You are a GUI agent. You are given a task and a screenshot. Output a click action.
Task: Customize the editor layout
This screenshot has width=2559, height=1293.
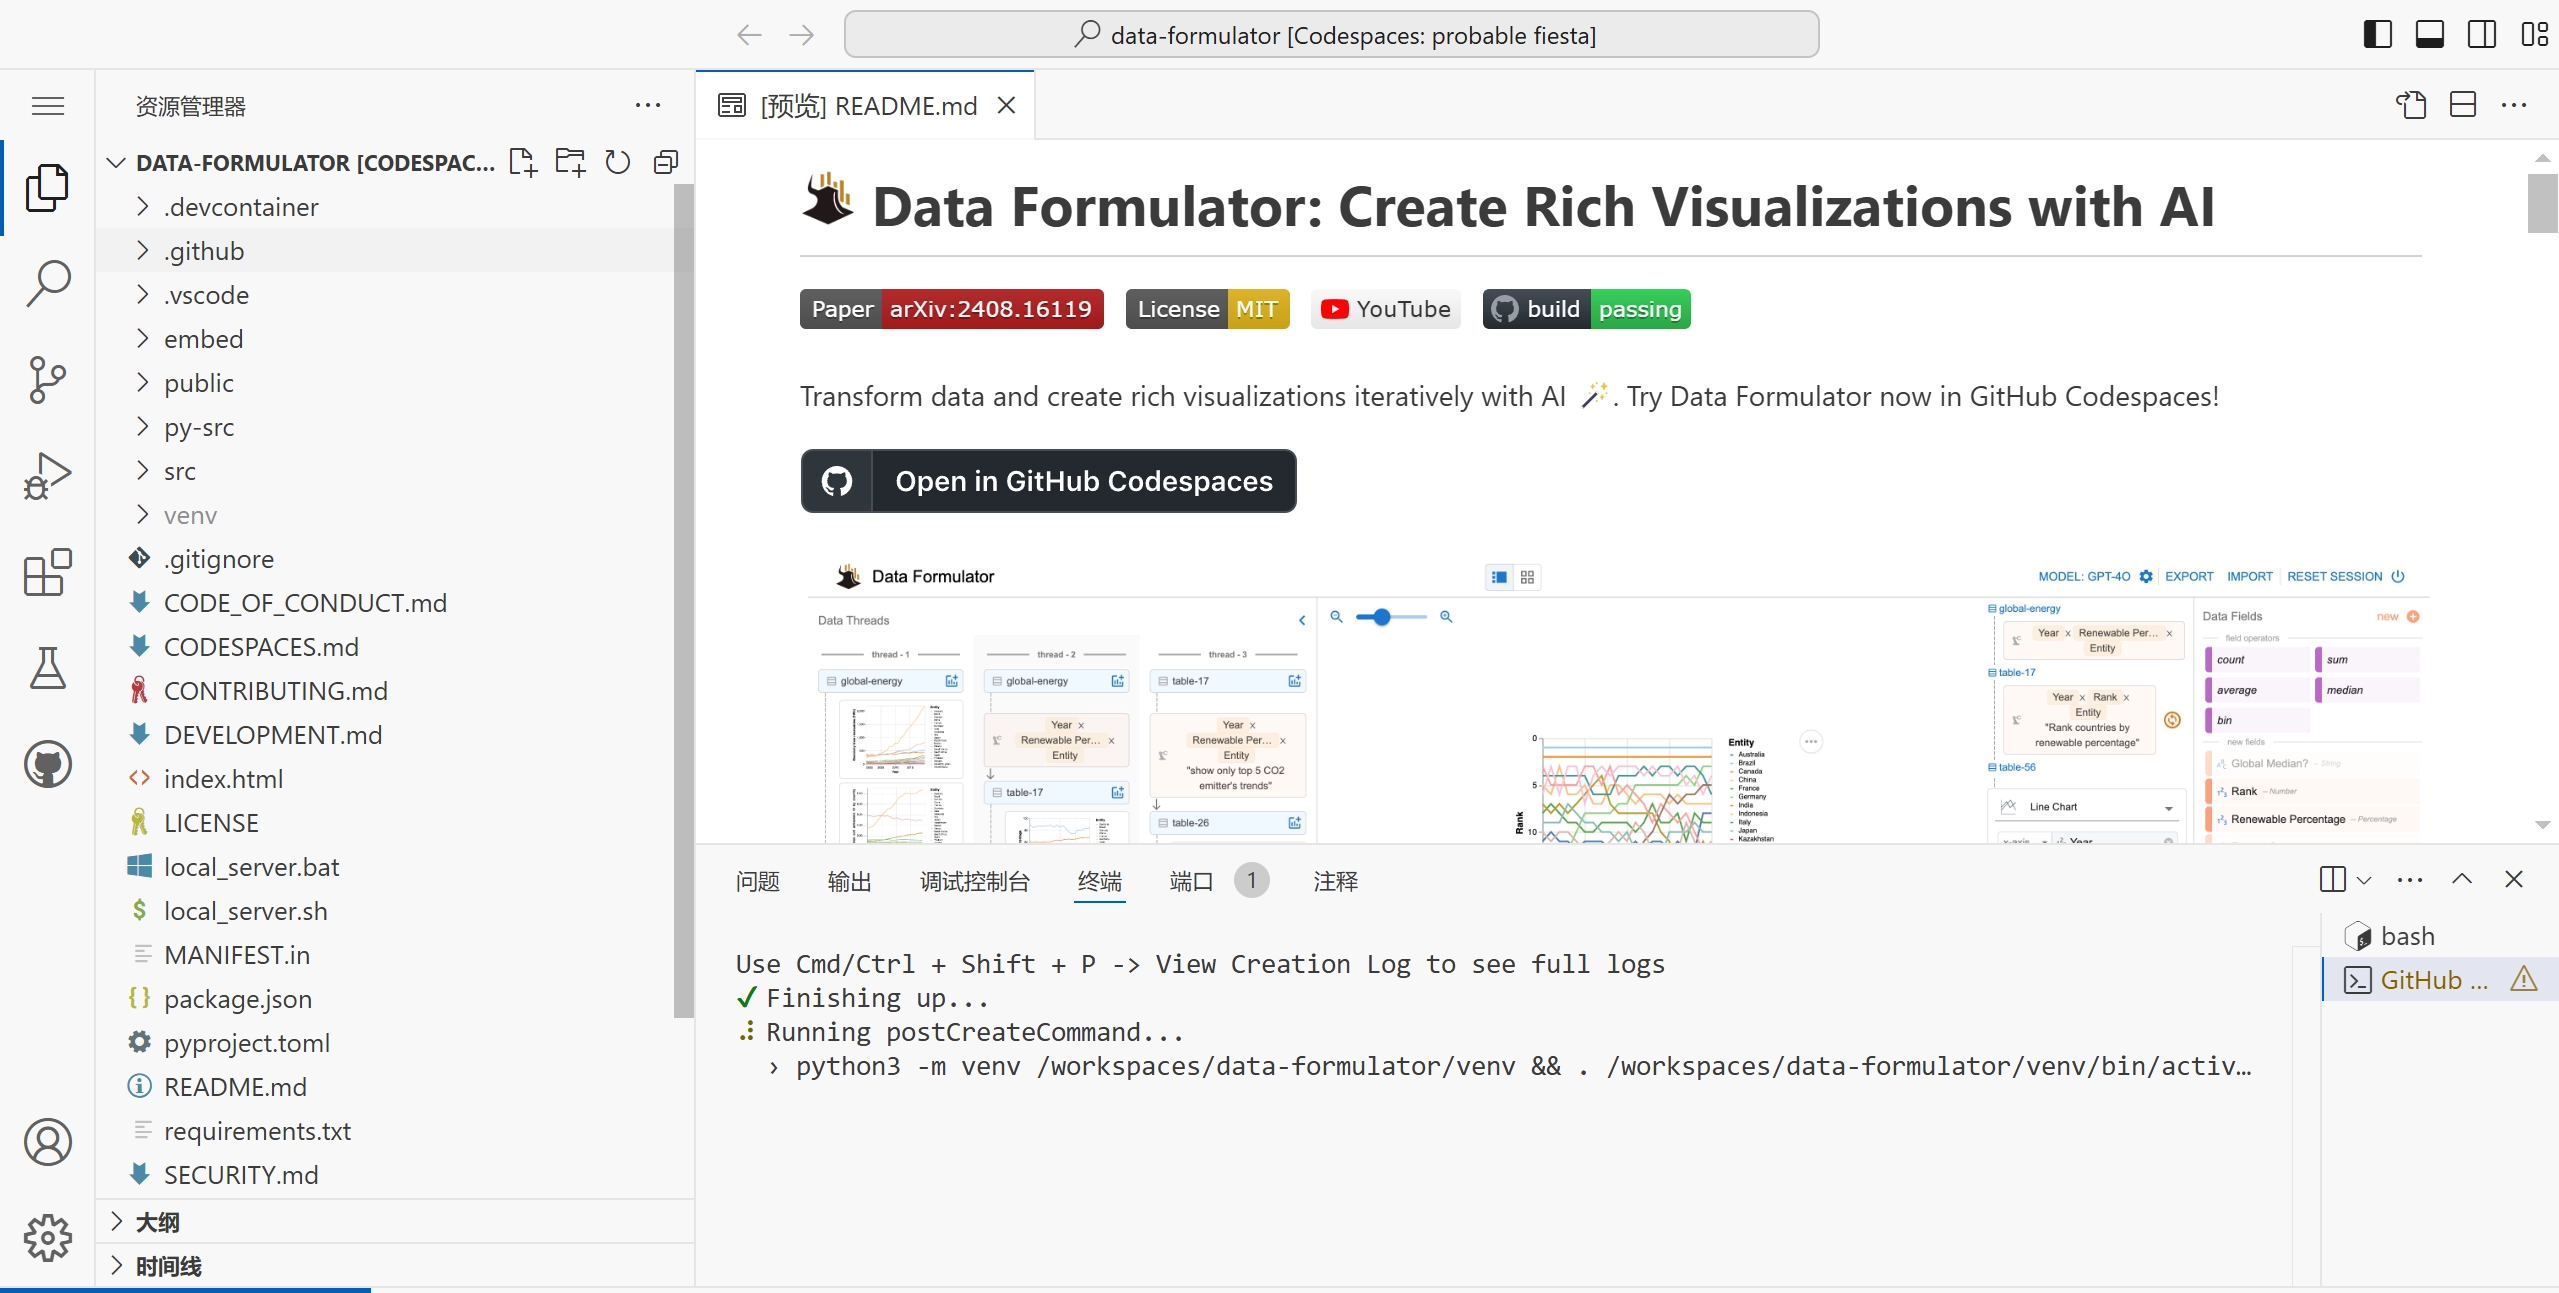(2534, 35)
